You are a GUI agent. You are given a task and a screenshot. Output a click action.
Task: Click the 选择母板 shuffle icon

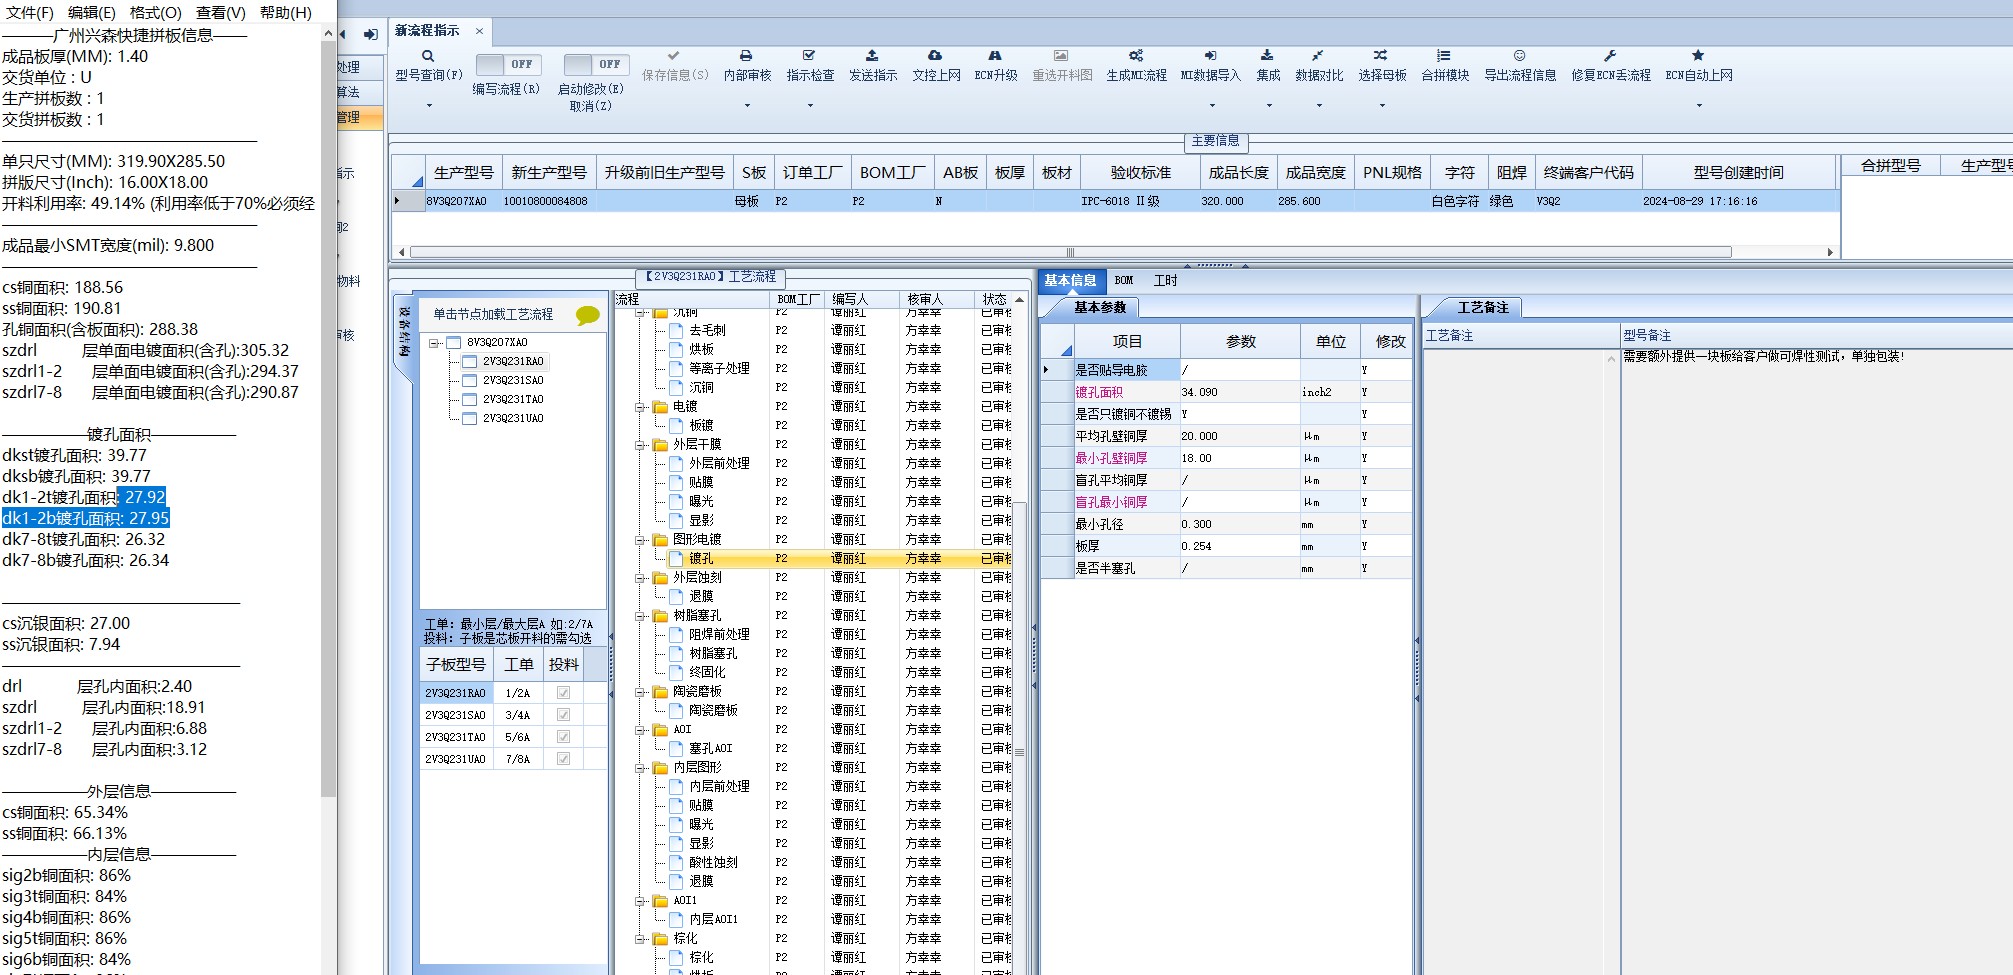(1381, 56)
